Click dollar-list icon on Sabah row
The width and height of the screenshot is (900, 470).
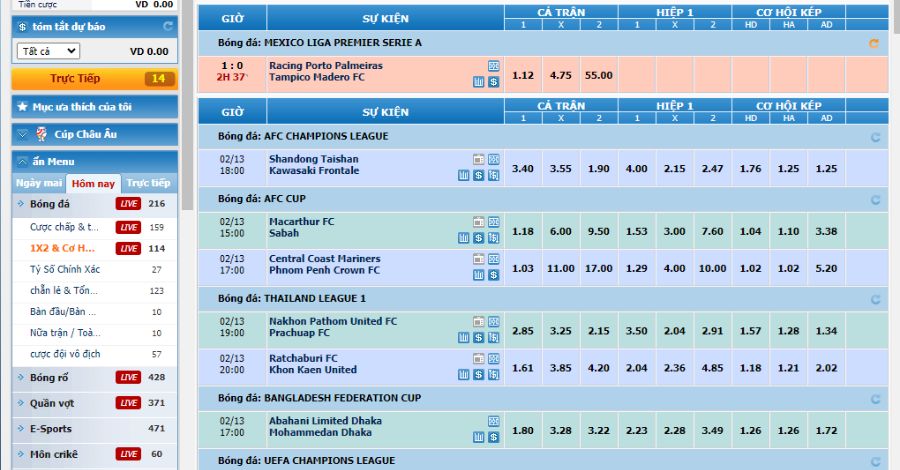494,238
